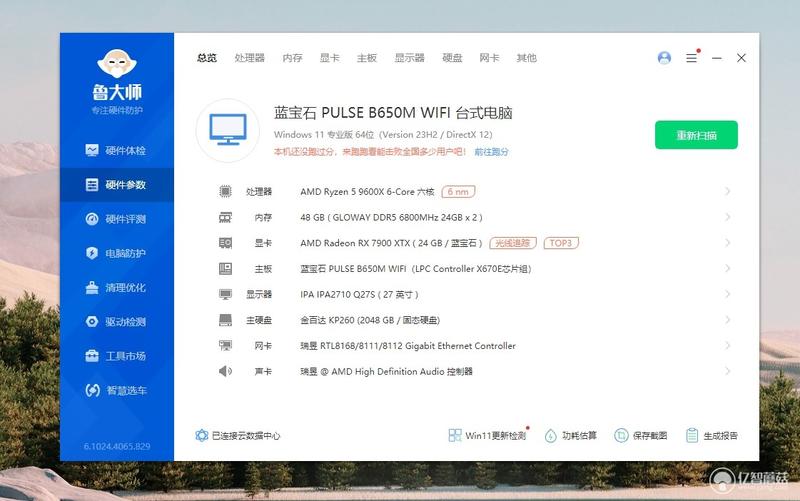Click the graphics card icon
Screen dimensions: 800x501
[225, 243]
